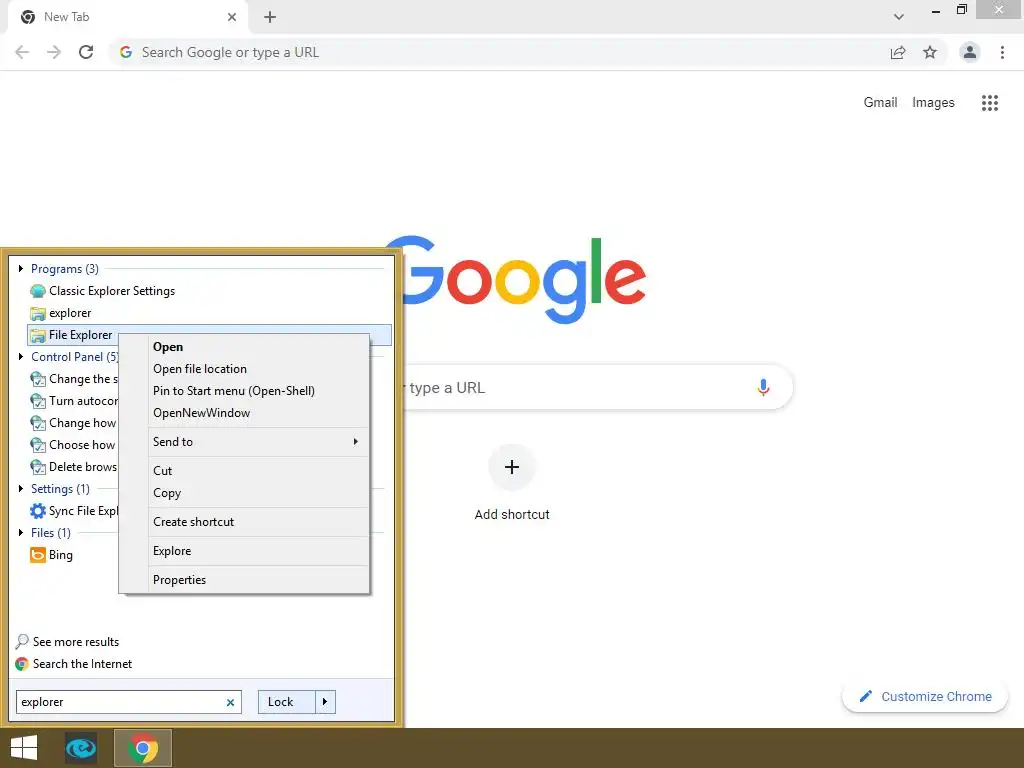Click the See more results text

click(76, 642)
